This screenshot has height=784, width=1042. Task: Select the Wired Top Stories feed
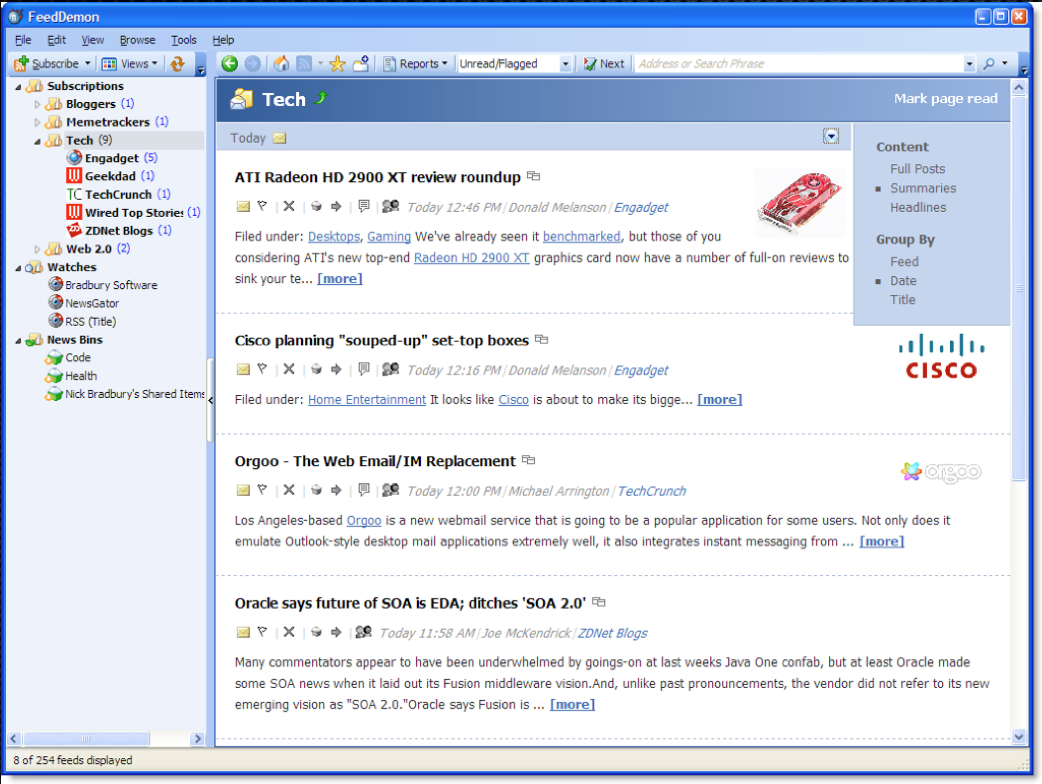(133, 213)
